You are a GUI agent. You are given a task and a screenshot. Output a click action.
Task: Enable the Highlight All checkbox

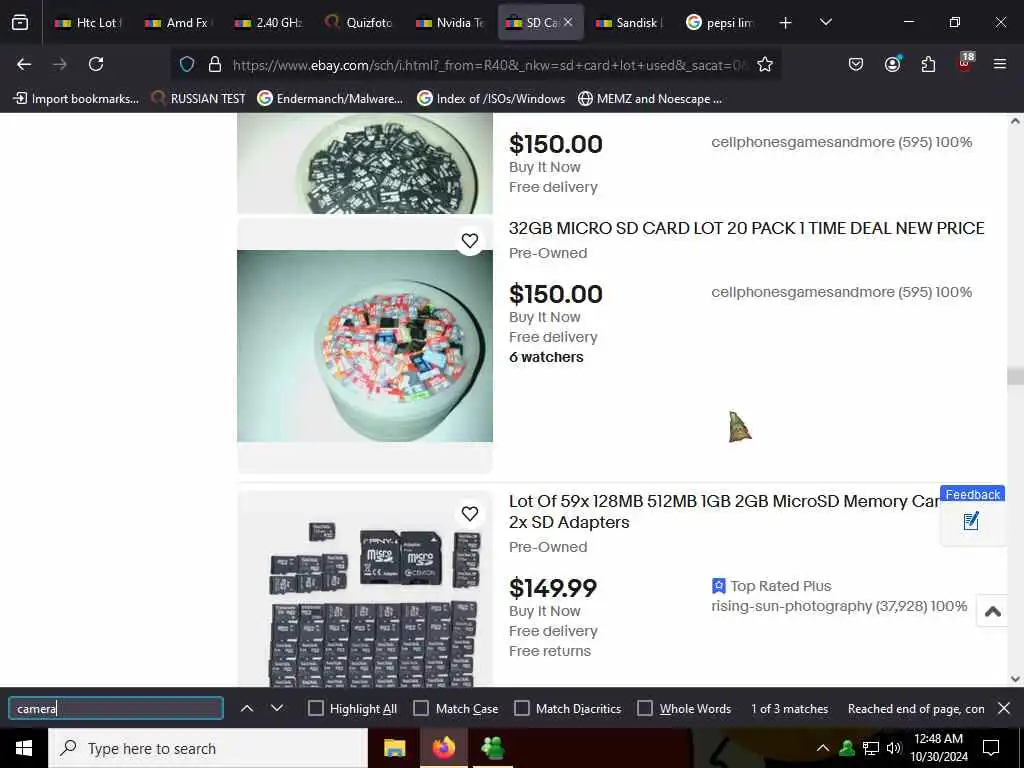pos(315,709)
